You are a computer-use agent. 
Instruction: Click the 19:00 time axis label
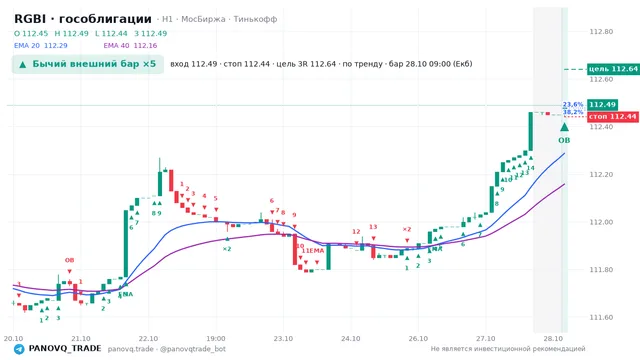pyautogui.click(x=216, y=338)
